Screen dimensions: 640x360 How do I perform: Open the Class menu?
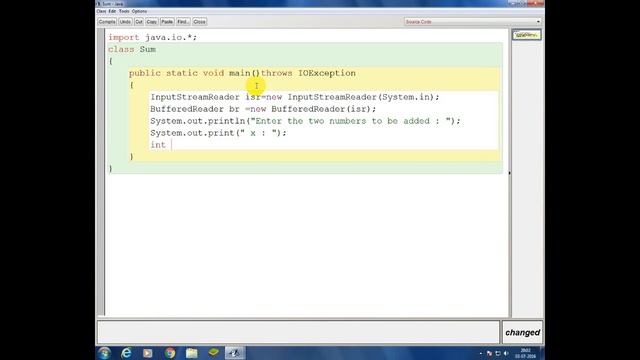click(x=101, y=11)
